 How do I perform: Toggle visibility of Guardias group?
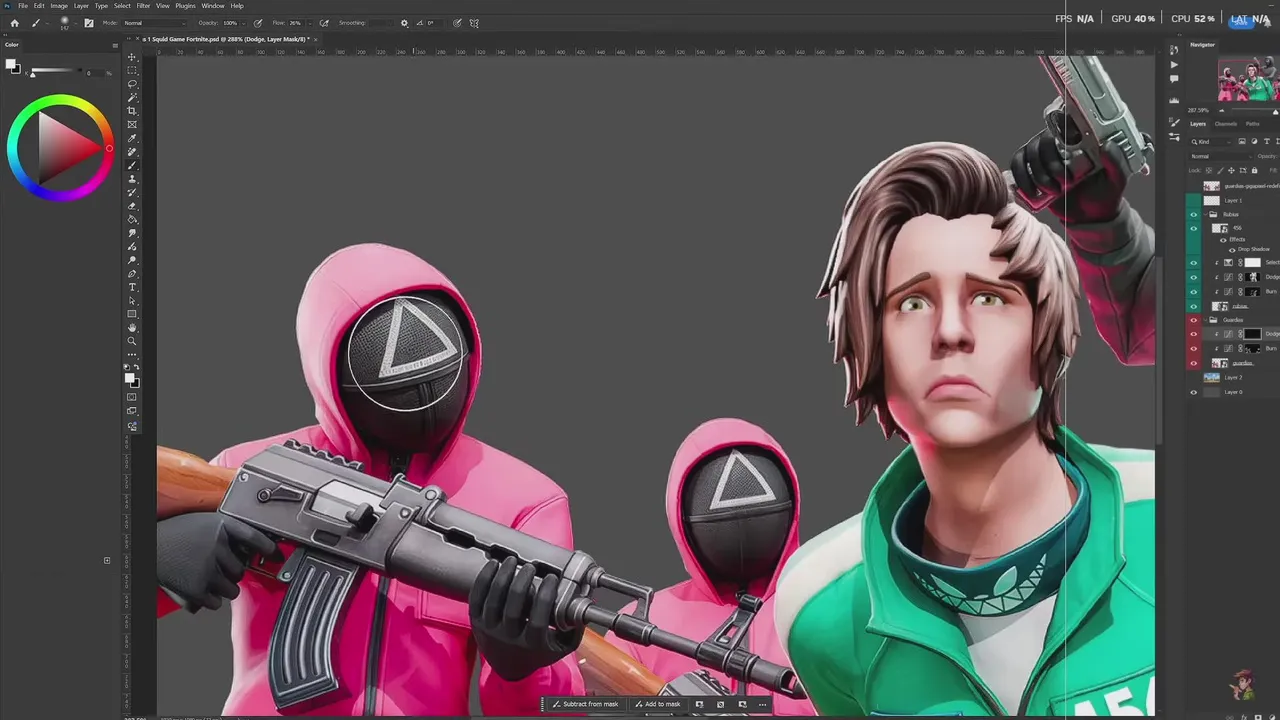1193,320
